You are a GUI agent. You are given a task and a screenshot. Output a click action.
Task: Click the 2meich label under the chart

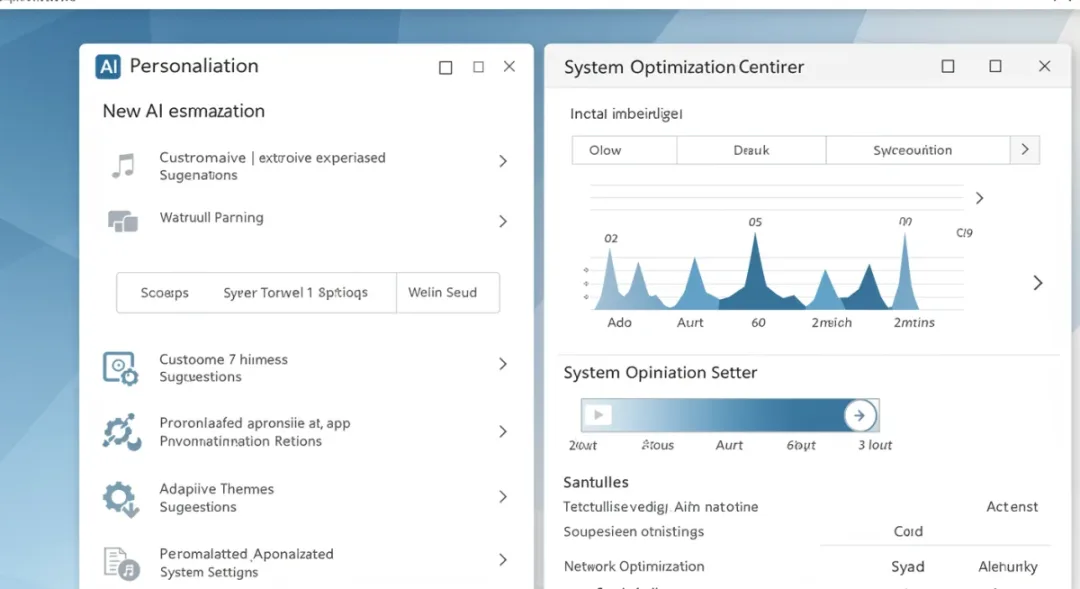[831, 322]
